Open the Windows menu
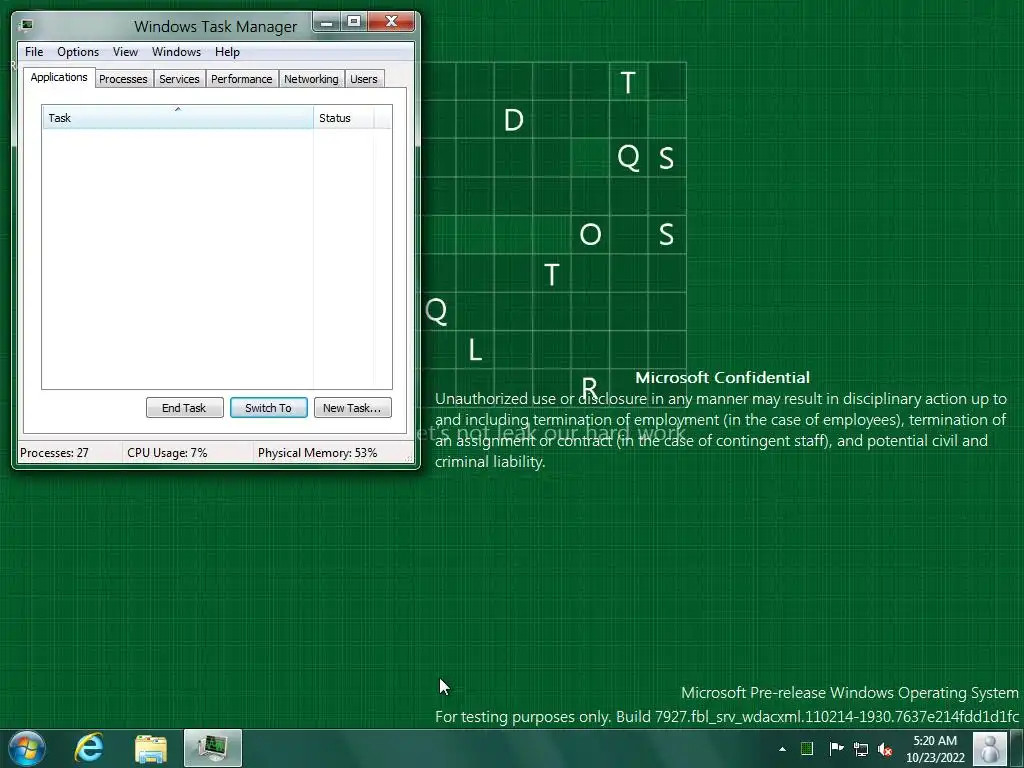The height and width of the screenshot is (768, 1024). click(x=176, y=52)
